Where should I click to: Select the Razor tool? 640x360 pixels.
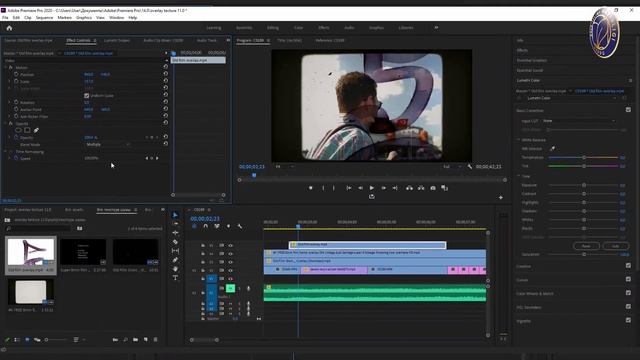(x=176, y=242)
